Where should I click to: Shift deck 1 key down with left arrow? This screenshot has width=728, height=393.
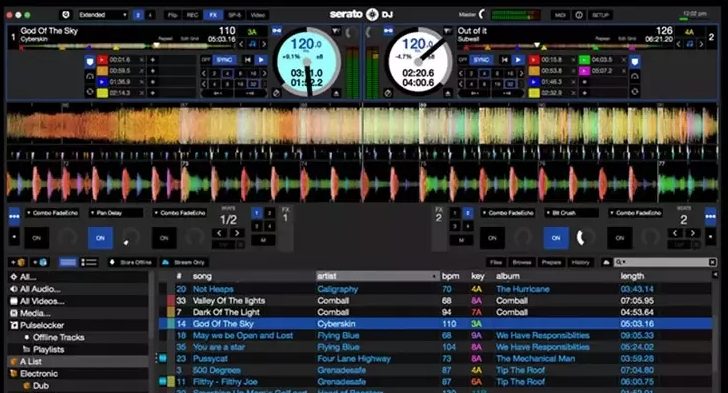[241, 44]
